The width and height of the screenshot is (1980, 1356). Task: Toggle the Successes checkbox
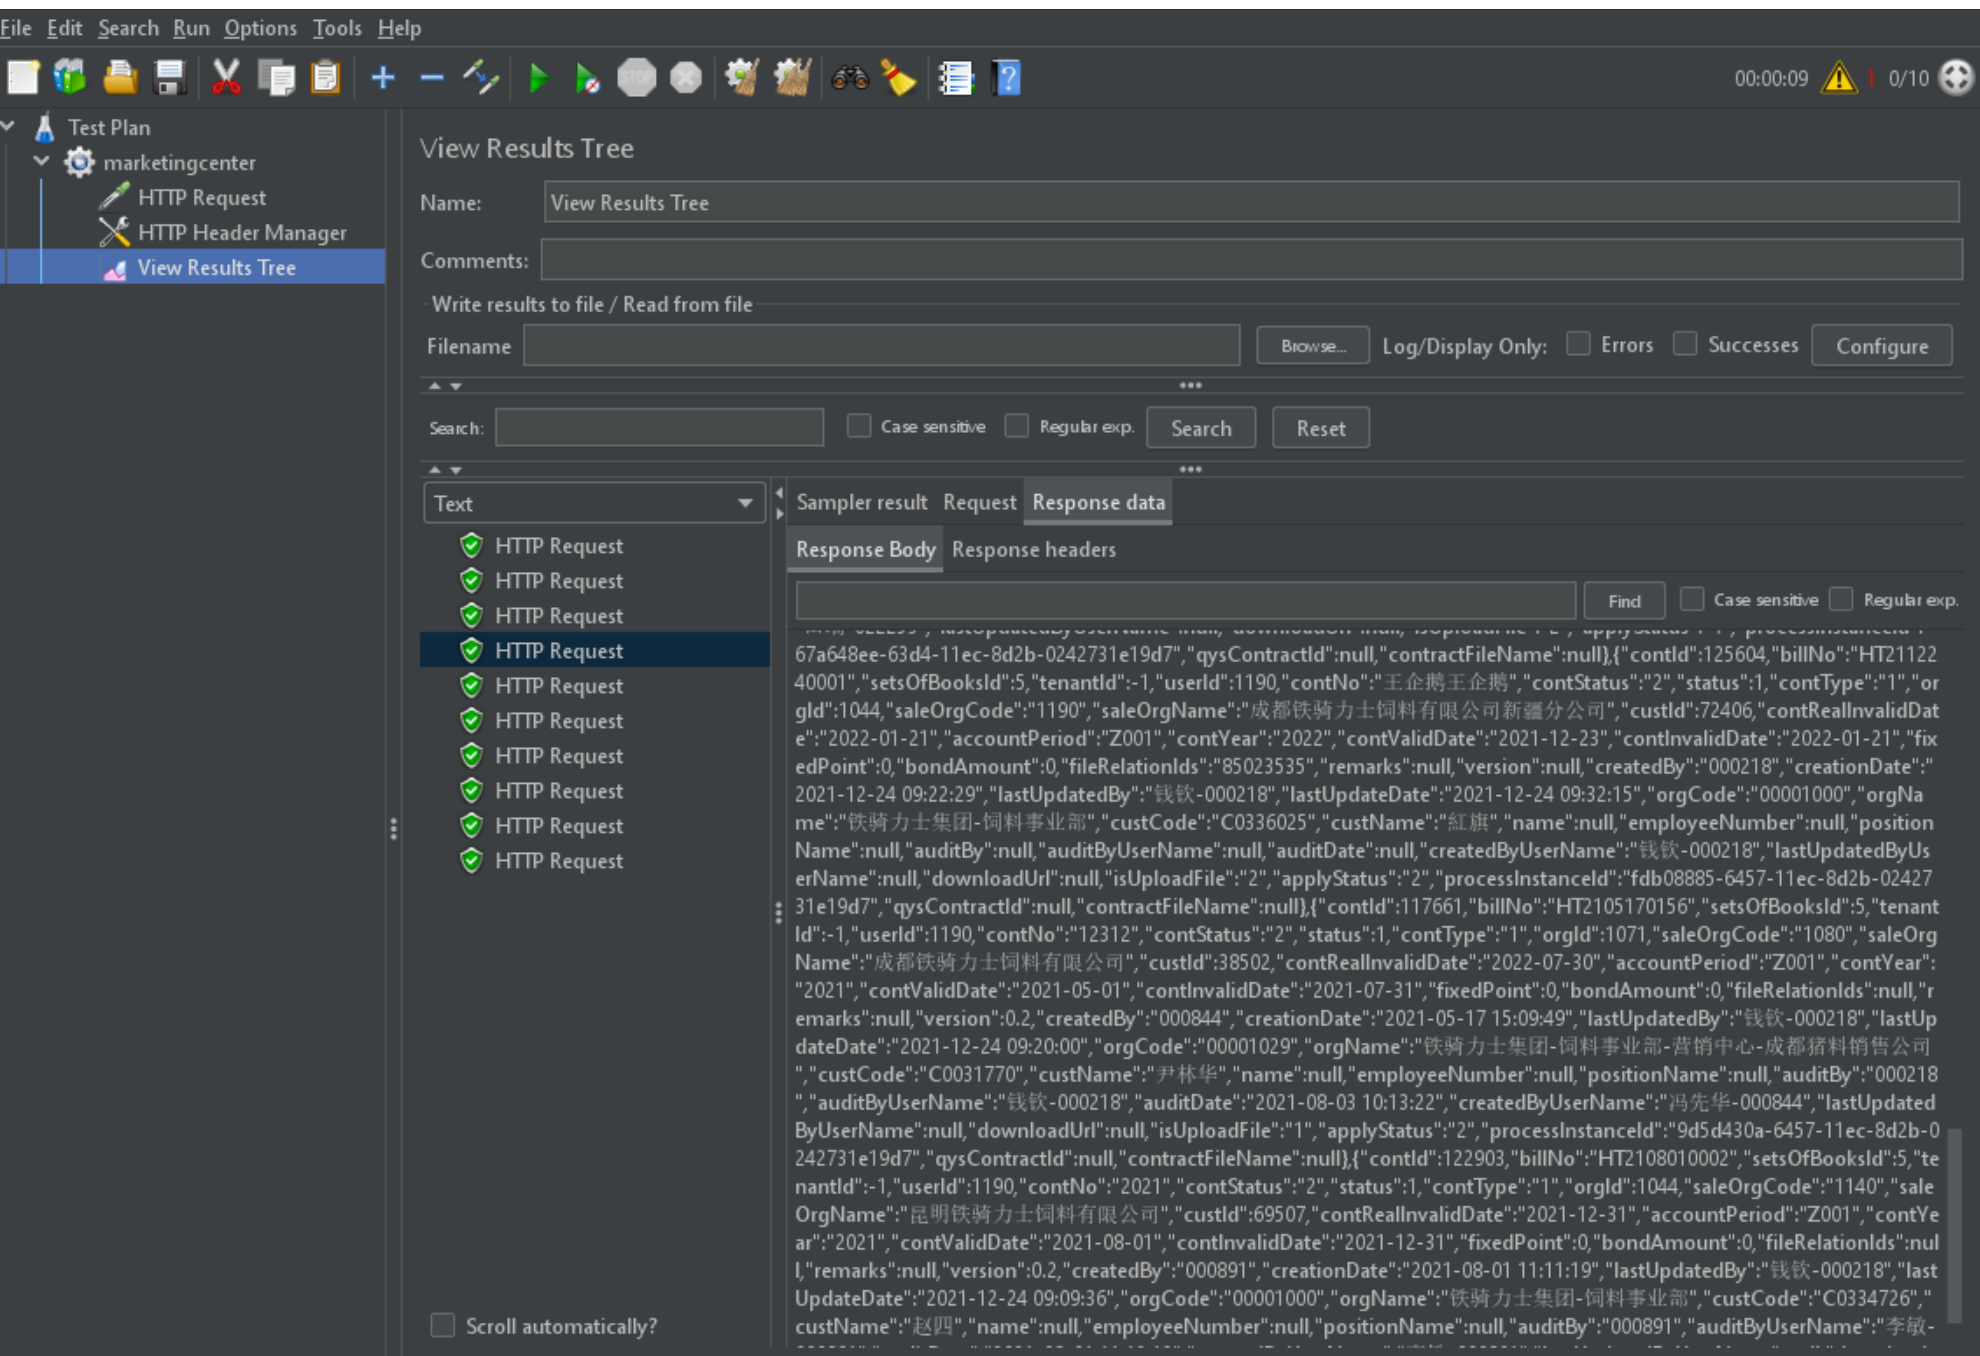coord(1685,344)
